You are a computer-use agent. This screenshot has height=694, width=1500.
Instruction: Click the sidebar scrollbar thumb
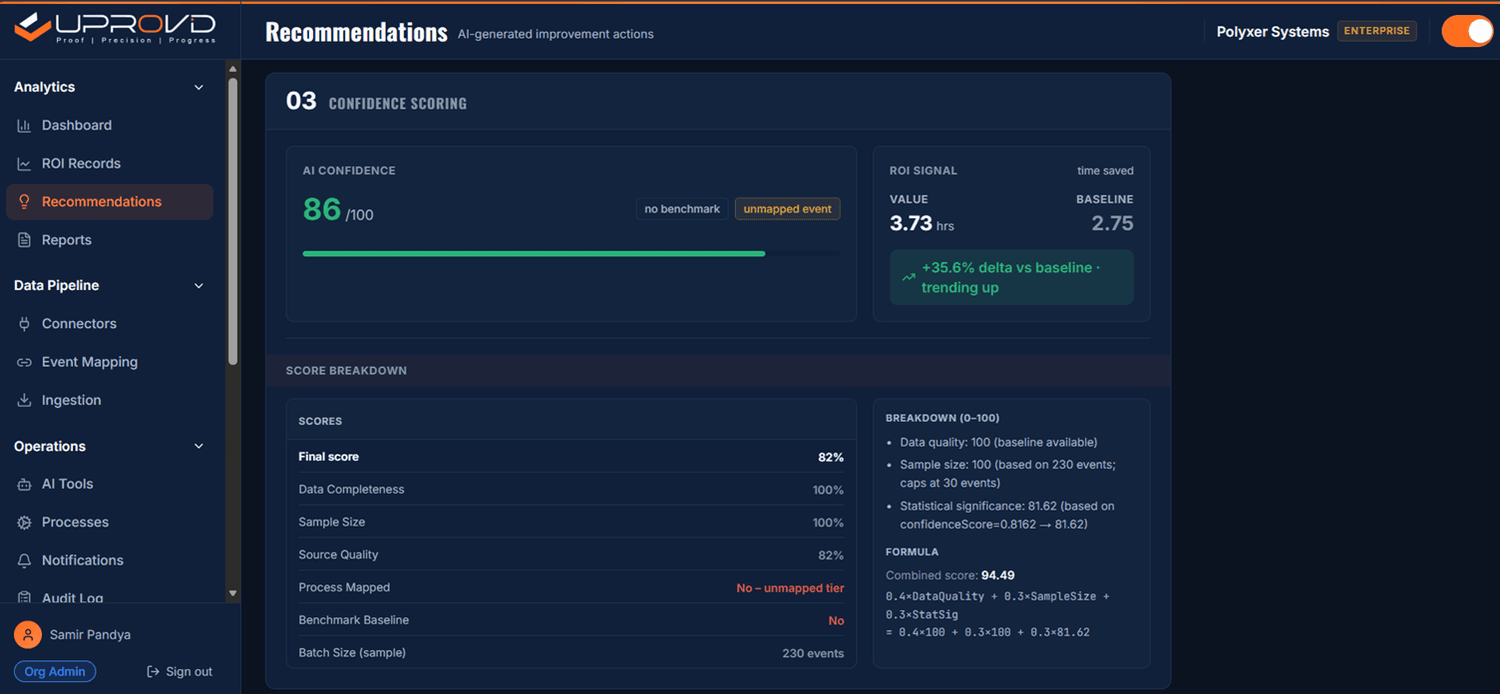tap(233, 220)
